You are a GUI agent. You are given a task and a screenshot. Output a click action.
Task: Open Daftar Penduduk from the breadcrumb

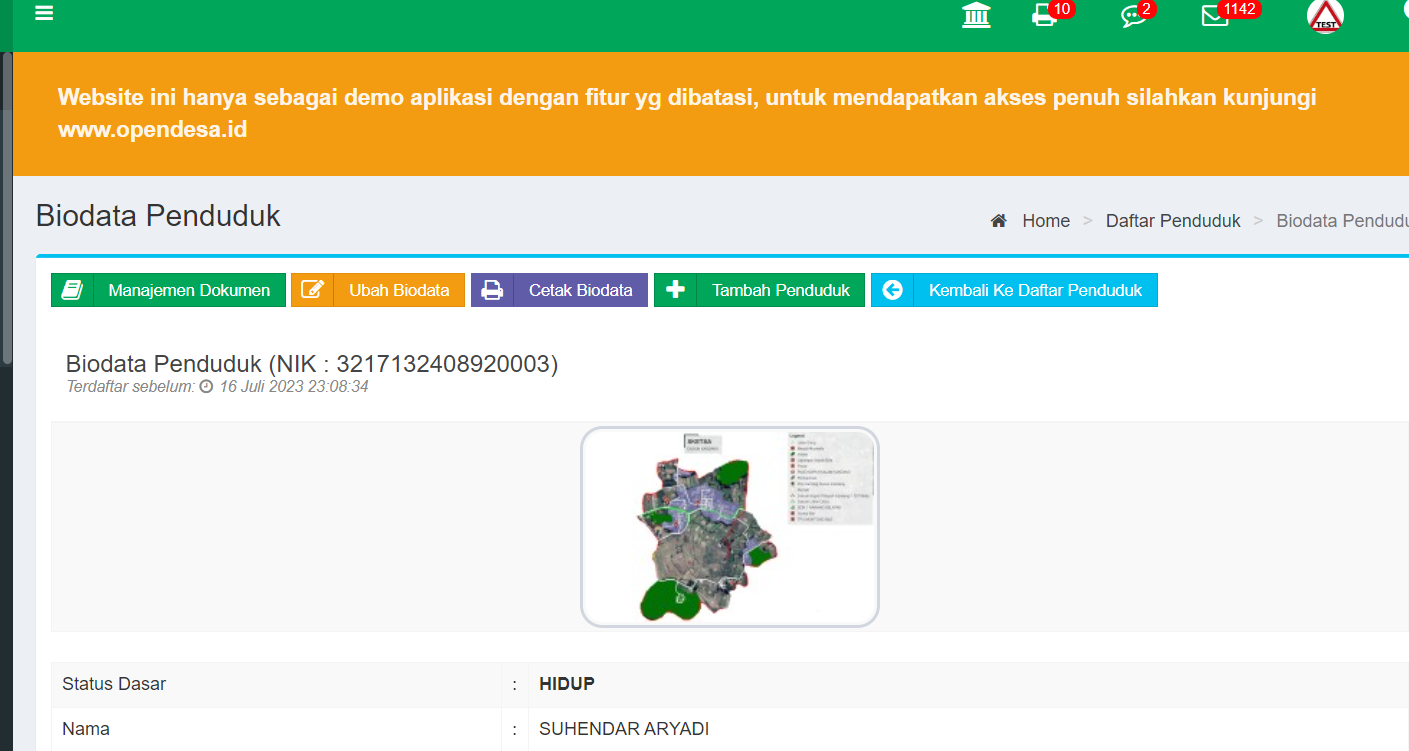(x=1172, y=220)
